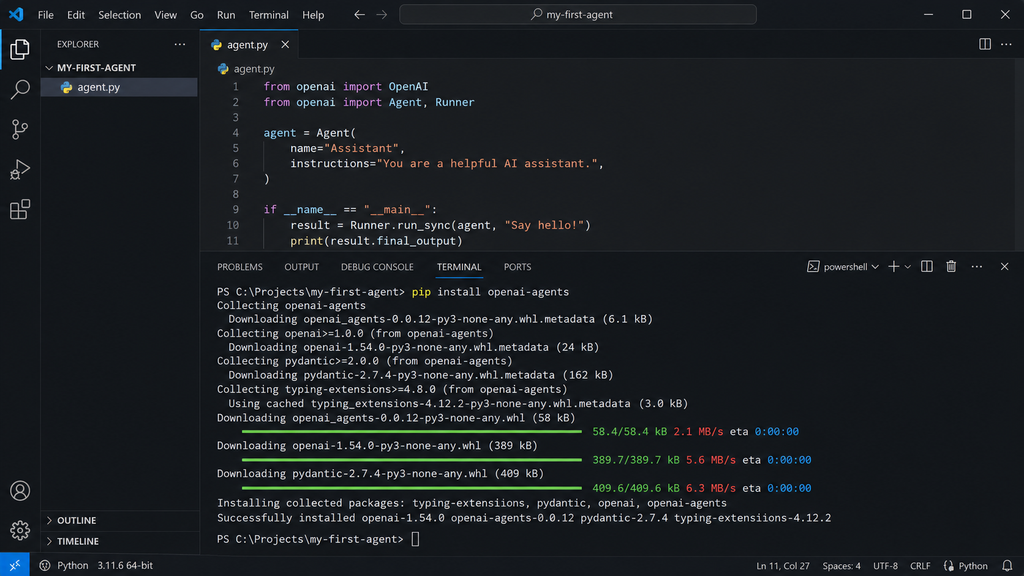This screenshot has height=576, width=1024.
Task: Close the agent.py editor tab
Action: 285,44
